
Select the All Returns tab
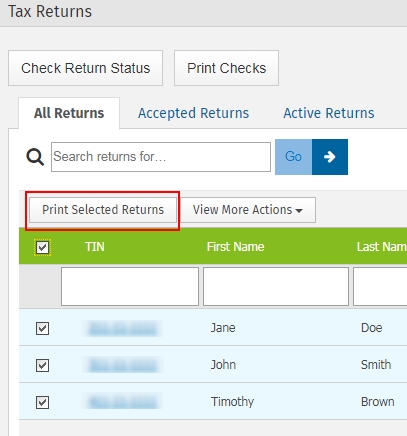tap(69, 113)
